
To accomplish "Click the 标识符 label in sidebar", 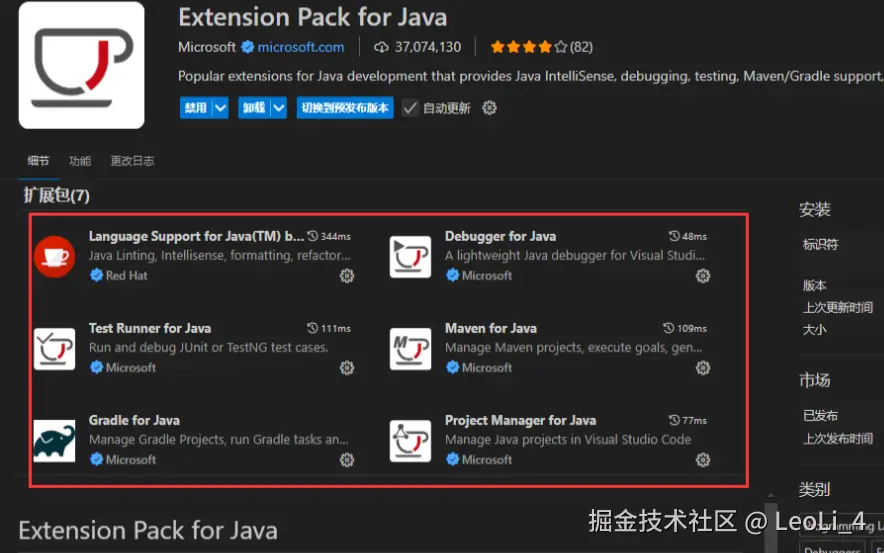I will pos(820,245).
